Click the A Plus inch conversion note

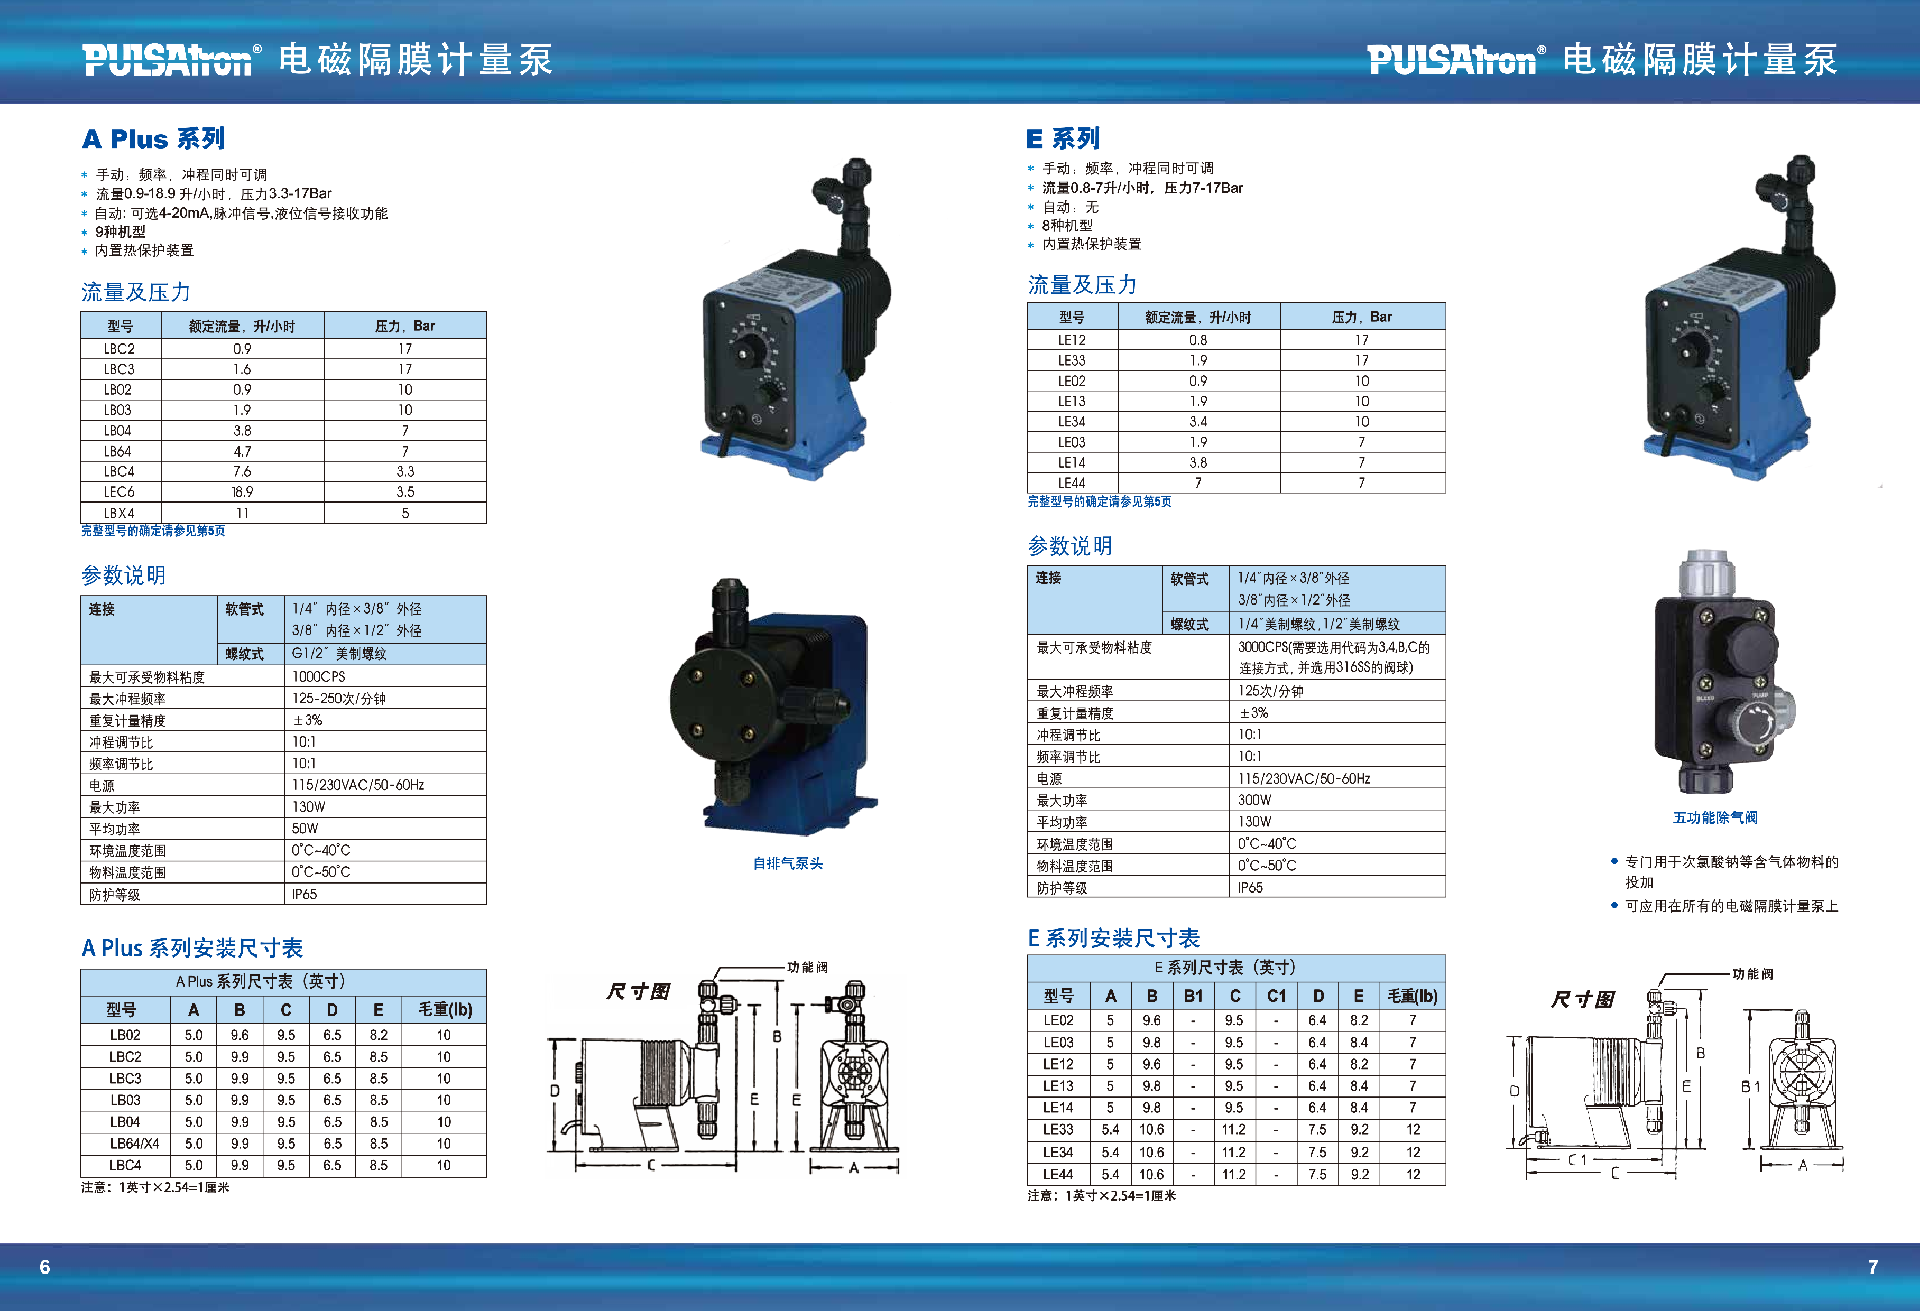155,1188
